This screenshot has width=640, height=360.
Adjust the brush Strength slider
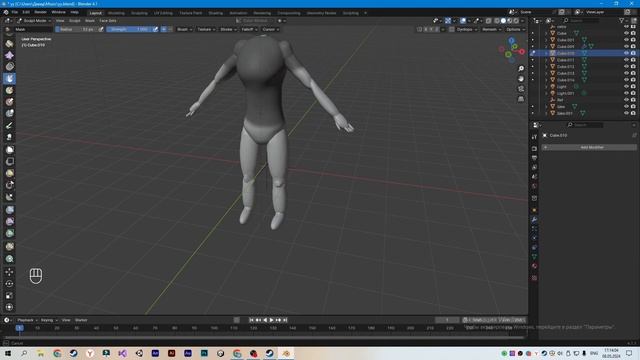(x=129, y=29)
